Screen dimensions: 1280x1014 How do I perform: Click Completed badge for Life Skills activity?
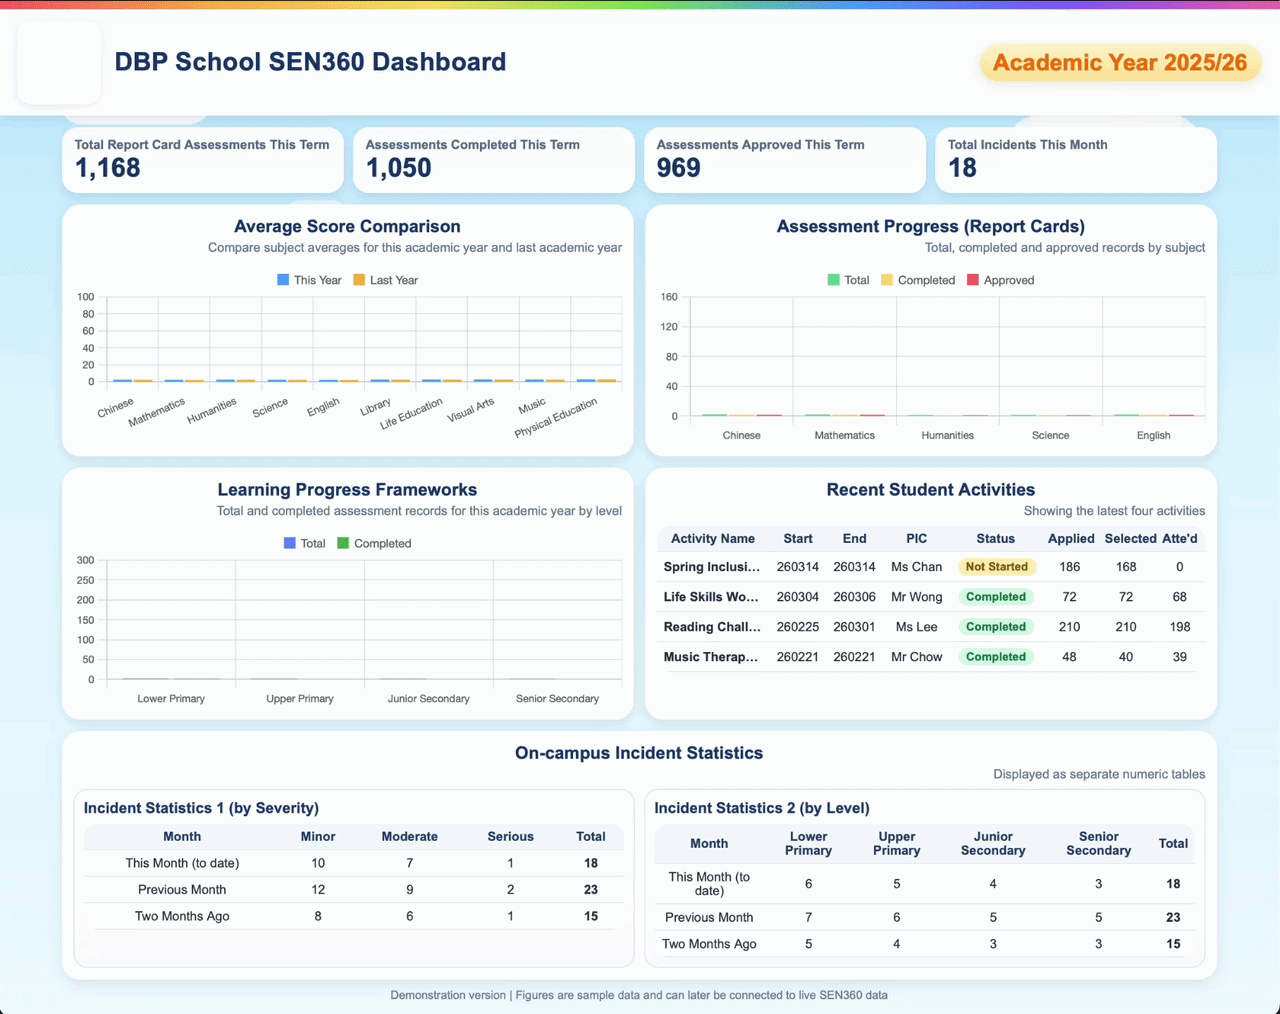(995, 597)
